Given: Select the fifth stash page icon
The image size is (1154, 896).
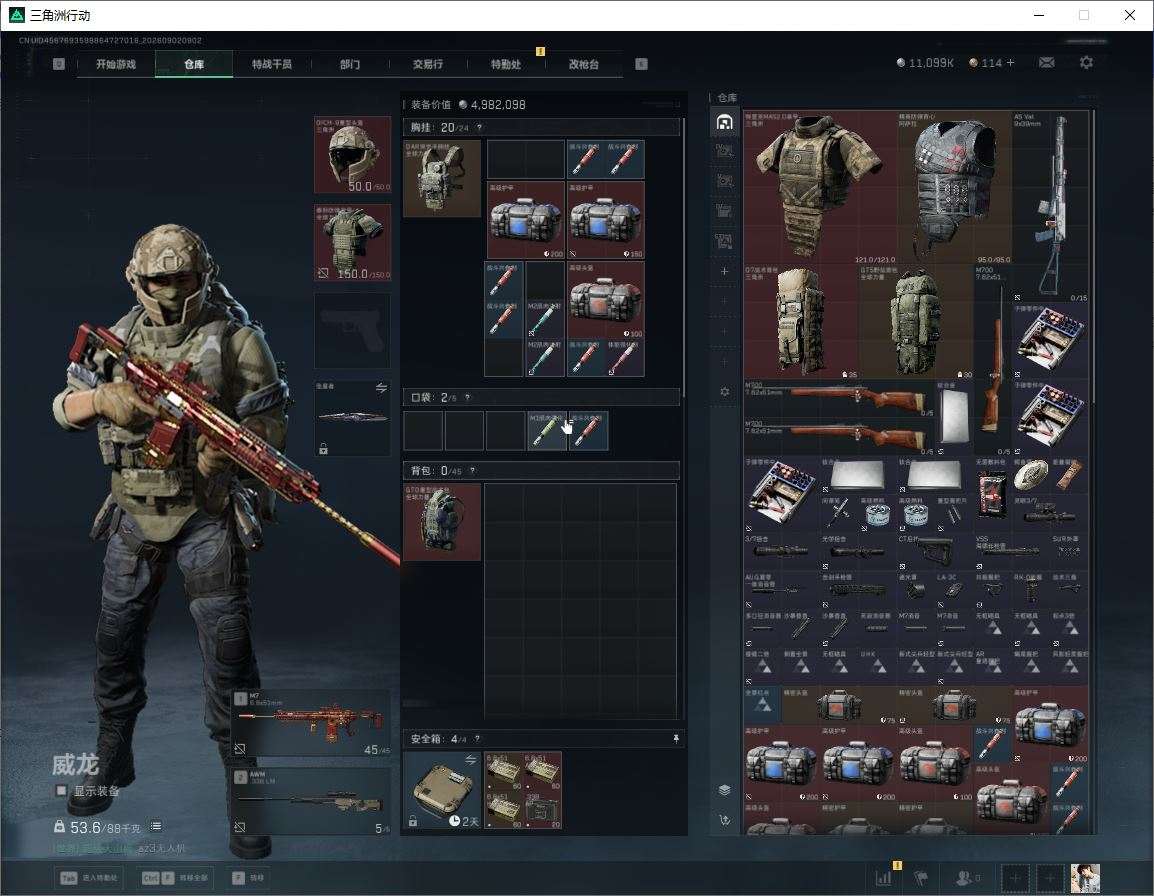Looking at the screenshot, I should click(725, 241).
